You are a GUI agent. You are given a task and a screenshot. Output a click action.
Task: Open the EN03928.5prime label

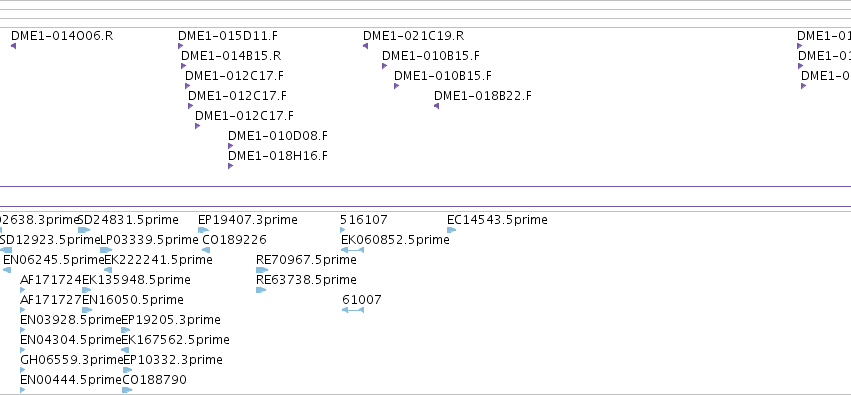click(71, 320)
